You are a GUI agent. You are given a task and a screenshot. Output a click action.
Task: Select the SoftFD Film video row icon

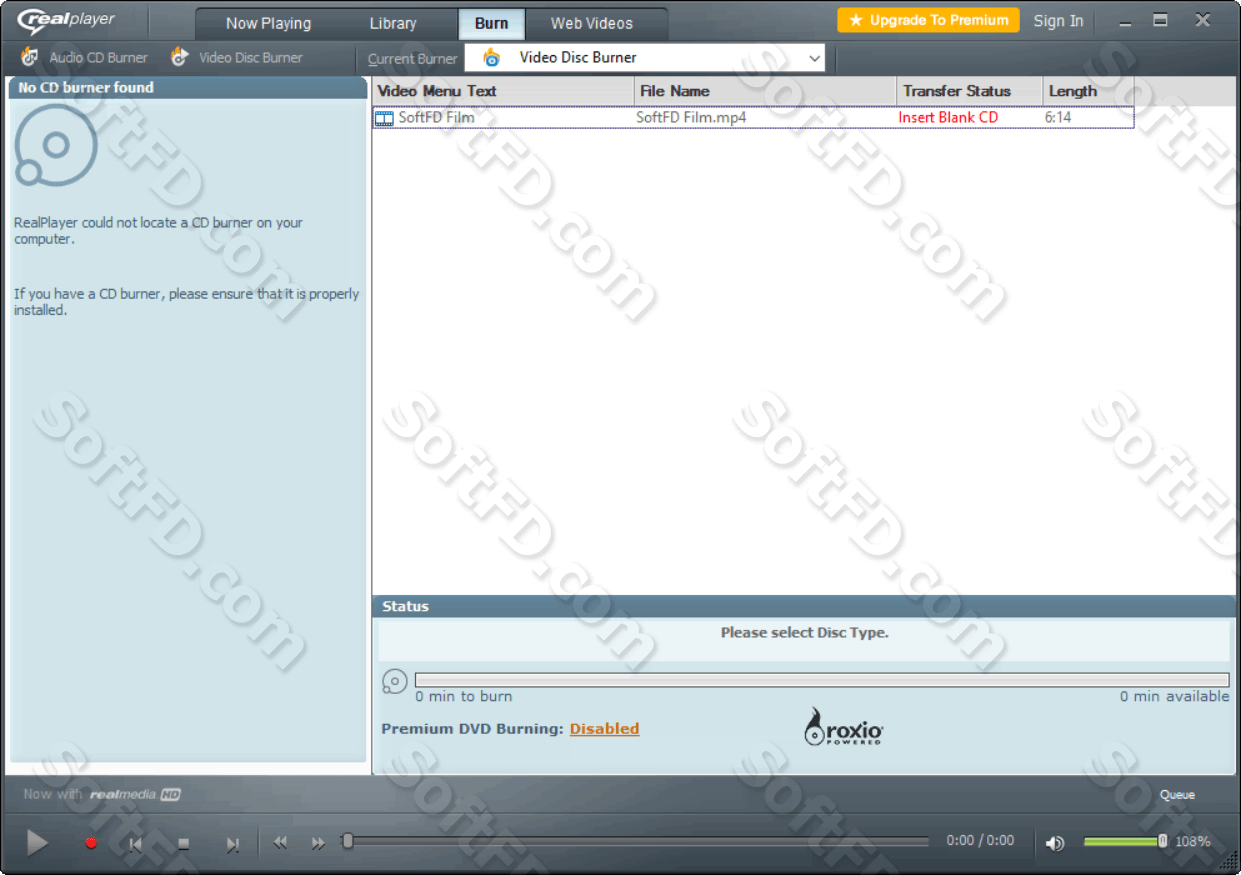(384, 118)
